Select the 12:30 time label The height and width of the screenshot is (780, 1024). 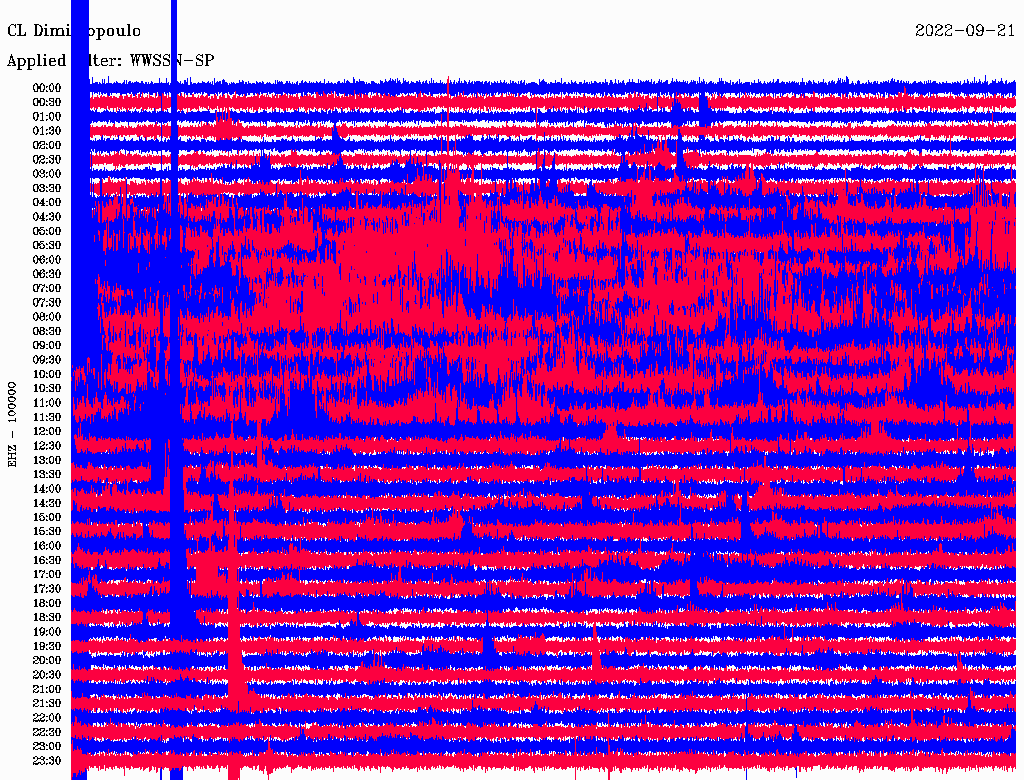[47, 446]
